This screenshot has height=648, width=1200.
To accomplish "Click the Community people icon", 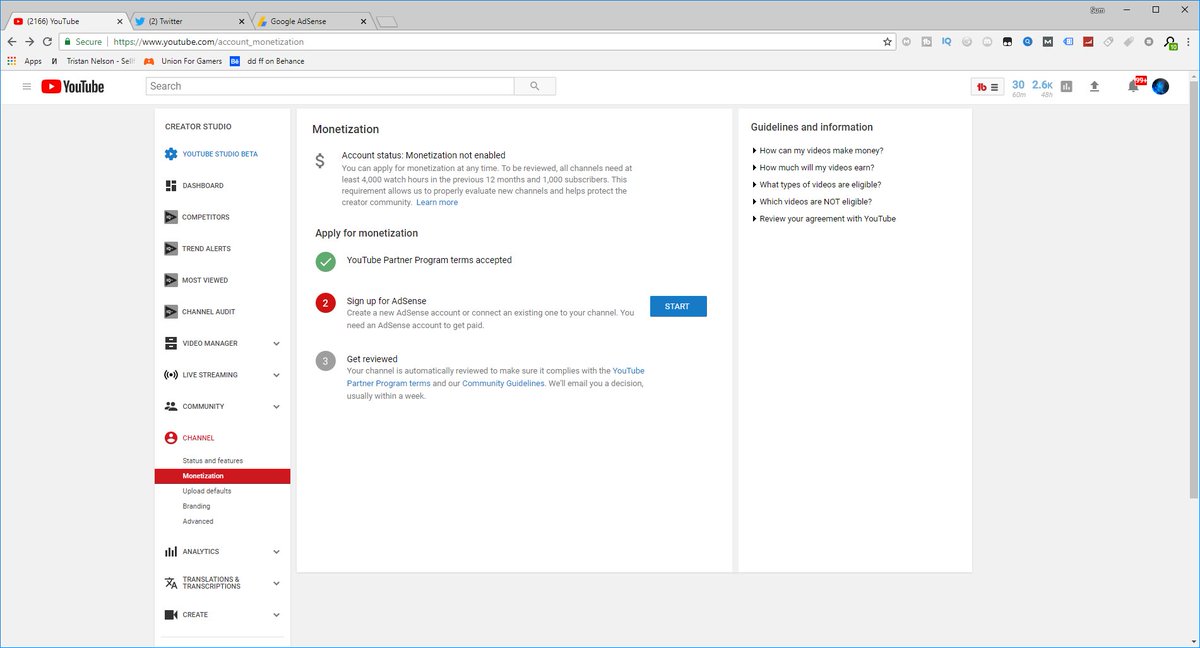I will pos(171,407).
